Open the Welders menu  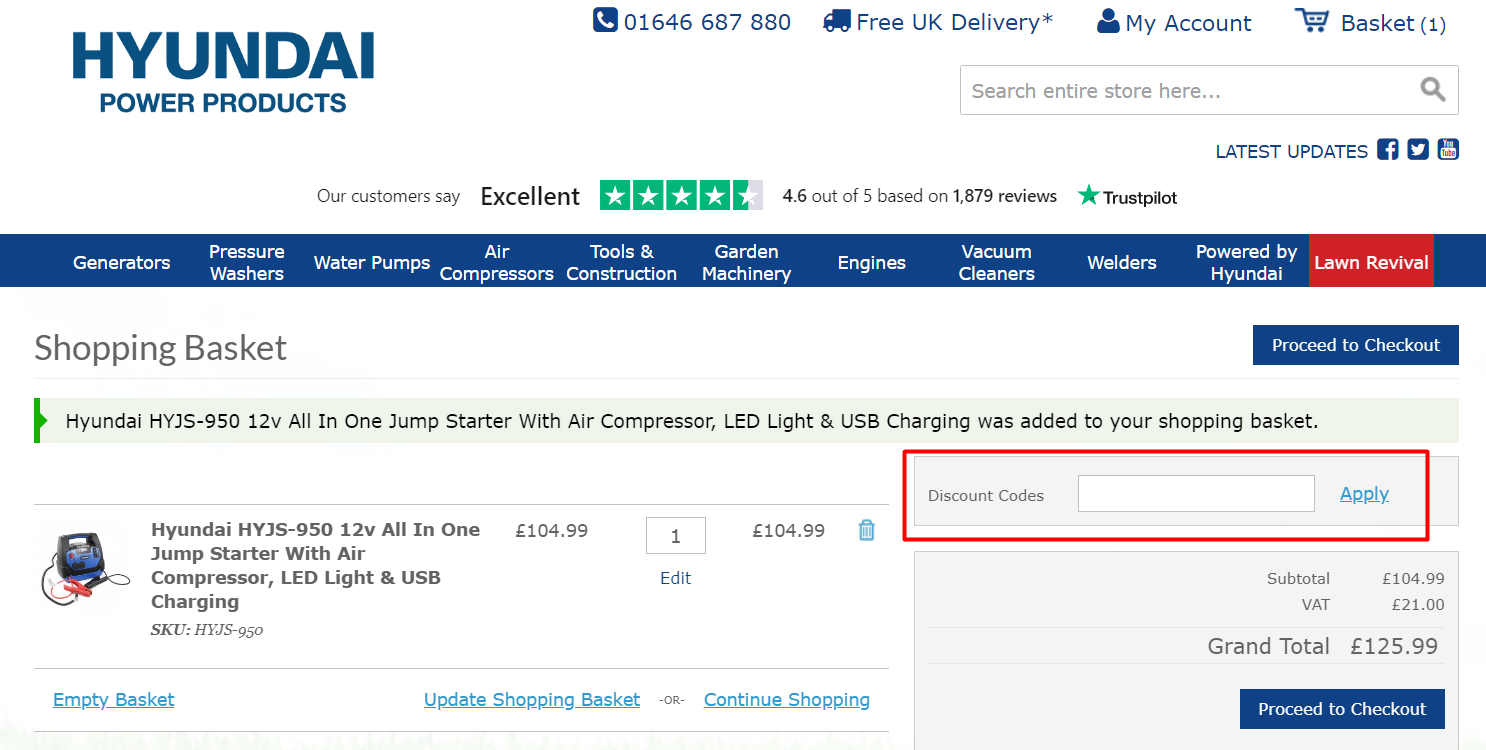[x=1122, y=262]
